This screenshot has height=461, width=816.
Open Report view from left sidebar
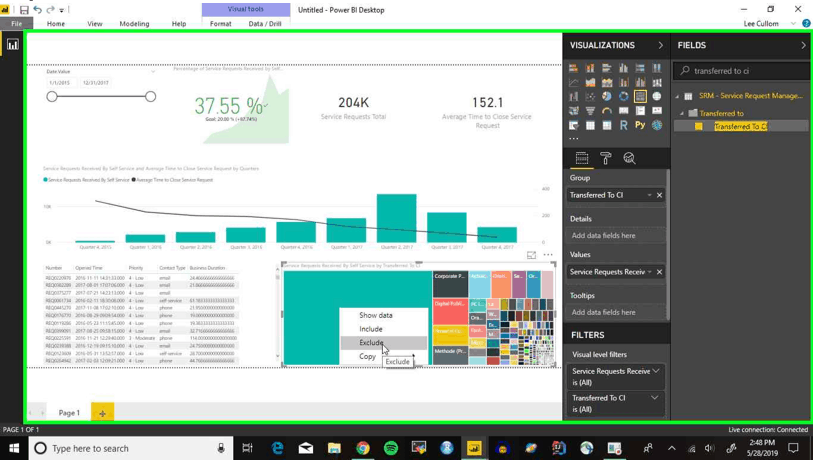[12, 45]
